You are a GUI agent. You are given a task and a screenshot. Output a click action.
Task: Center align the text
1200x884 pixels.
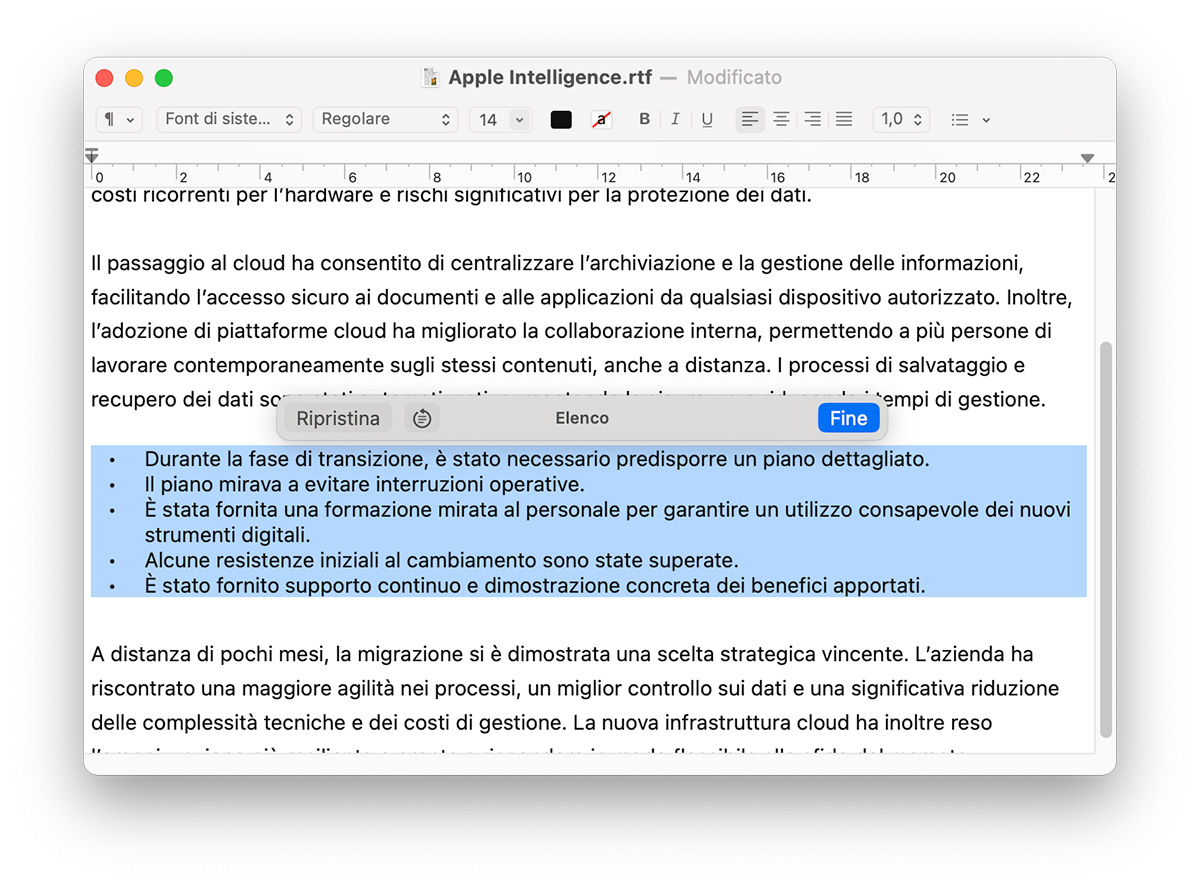click(x=781, y=119)
